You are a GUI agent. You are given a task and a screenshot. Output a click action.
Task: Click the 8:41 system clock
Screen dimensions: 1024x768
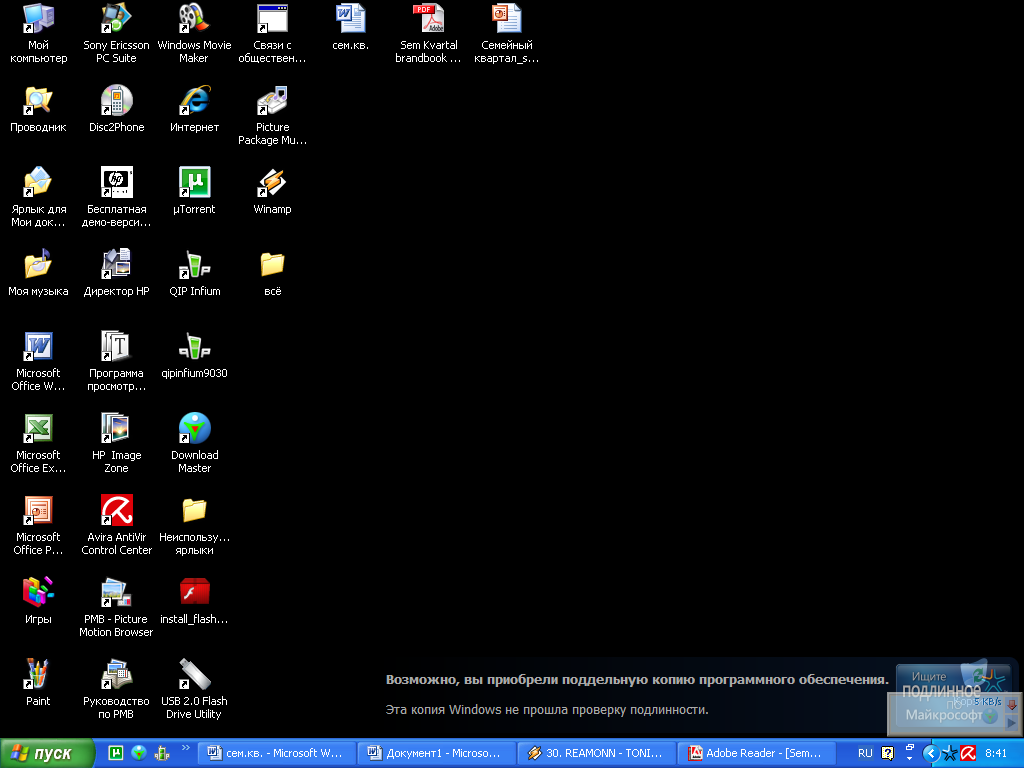click(x=996, y=753)
